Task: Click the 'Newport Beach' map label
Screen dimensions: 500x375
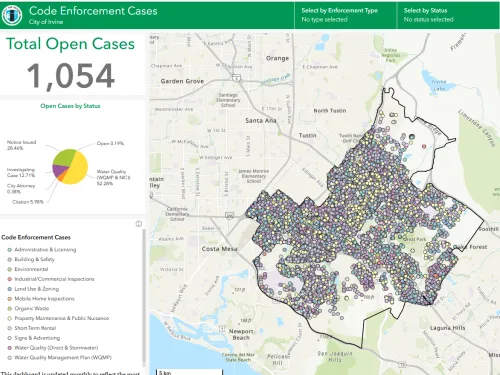Action: pyautogui.click(x=241, y=334)
